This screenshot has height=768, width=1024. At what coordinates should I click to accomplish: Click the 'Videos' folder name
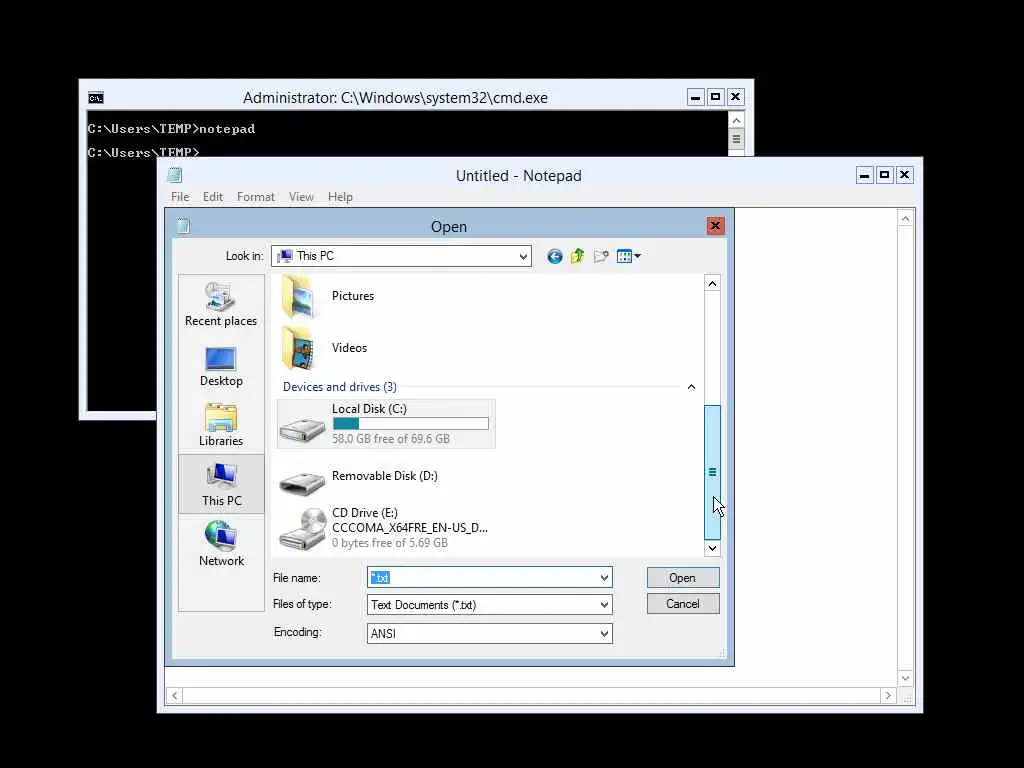[349, 348]
